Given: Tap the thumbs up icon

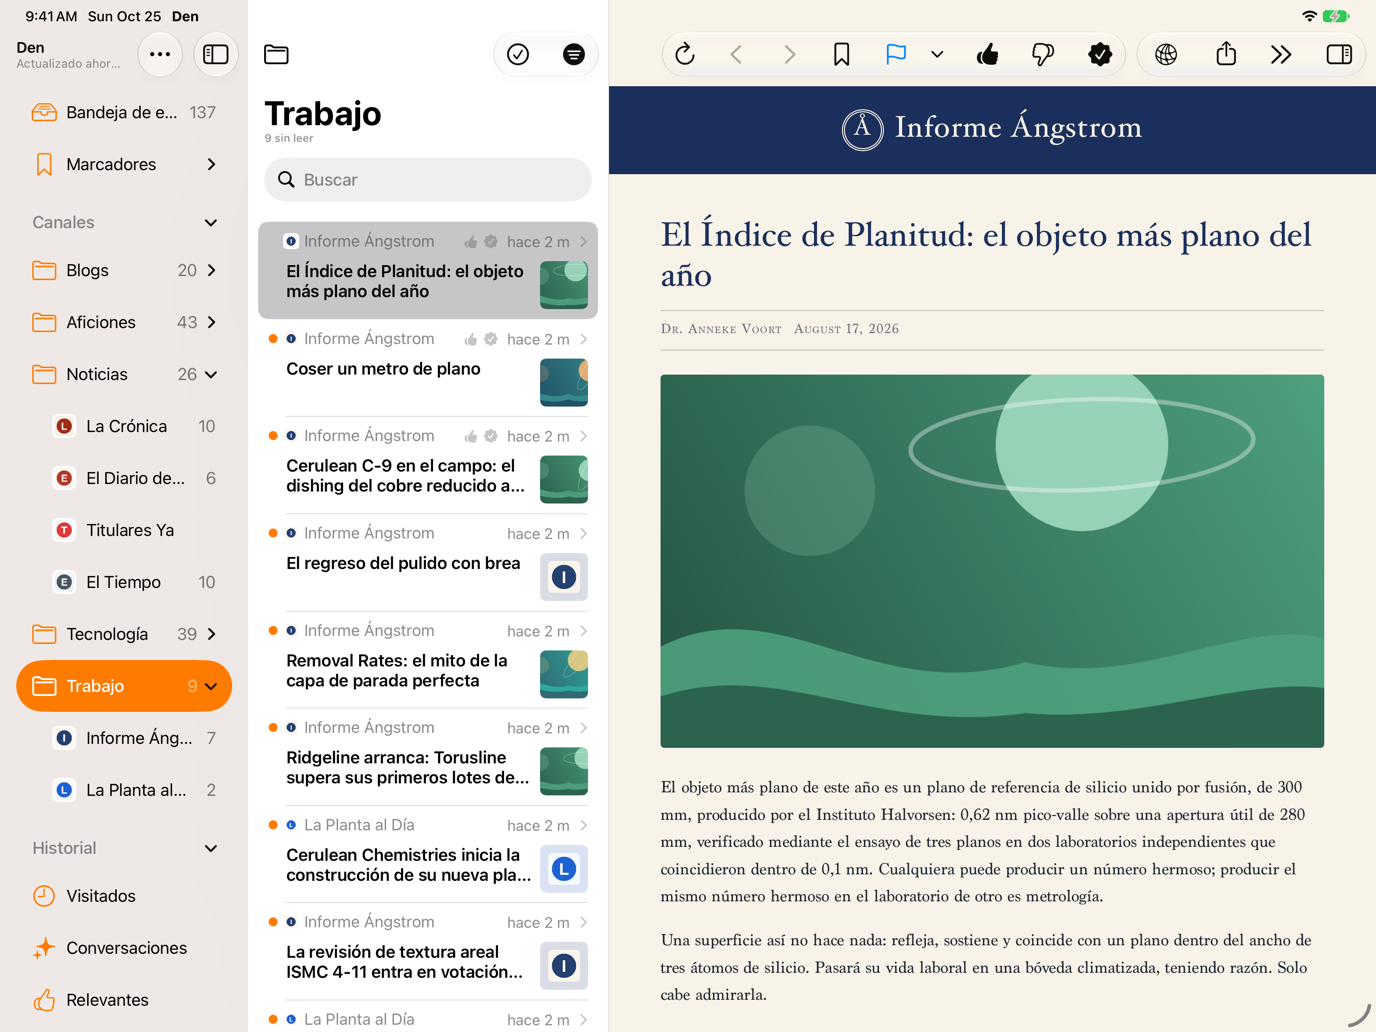Looking at the screenshot, I should [x=987, y=54].
